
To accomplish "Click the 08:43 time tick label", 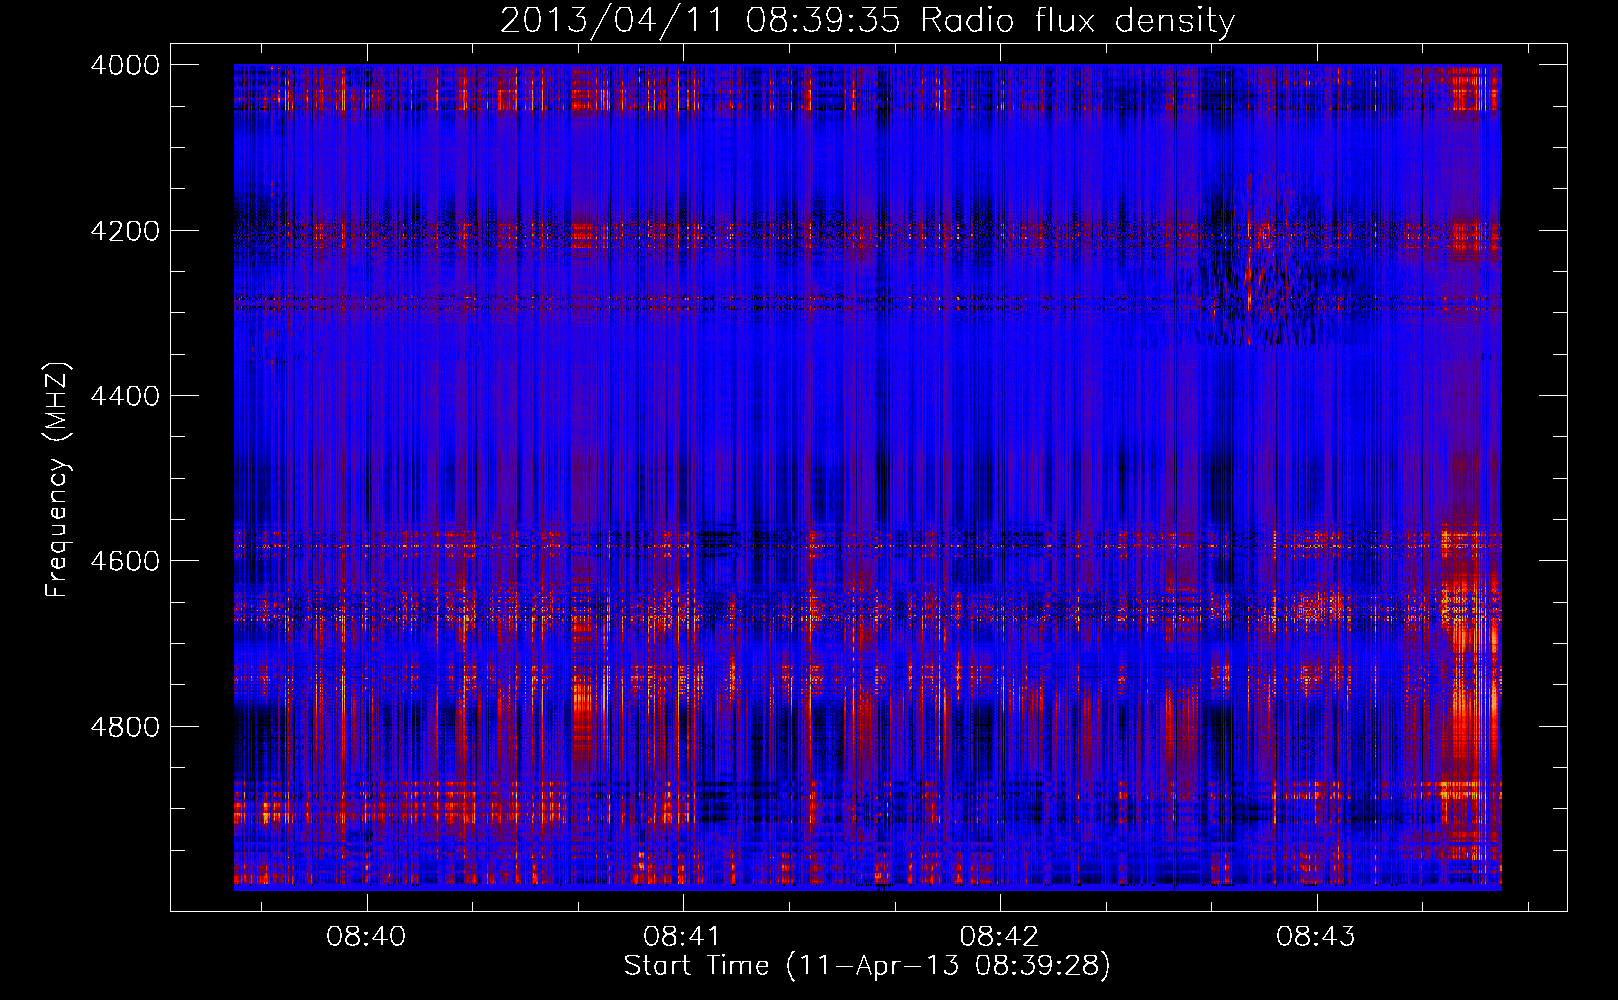I will point(1316,937).
